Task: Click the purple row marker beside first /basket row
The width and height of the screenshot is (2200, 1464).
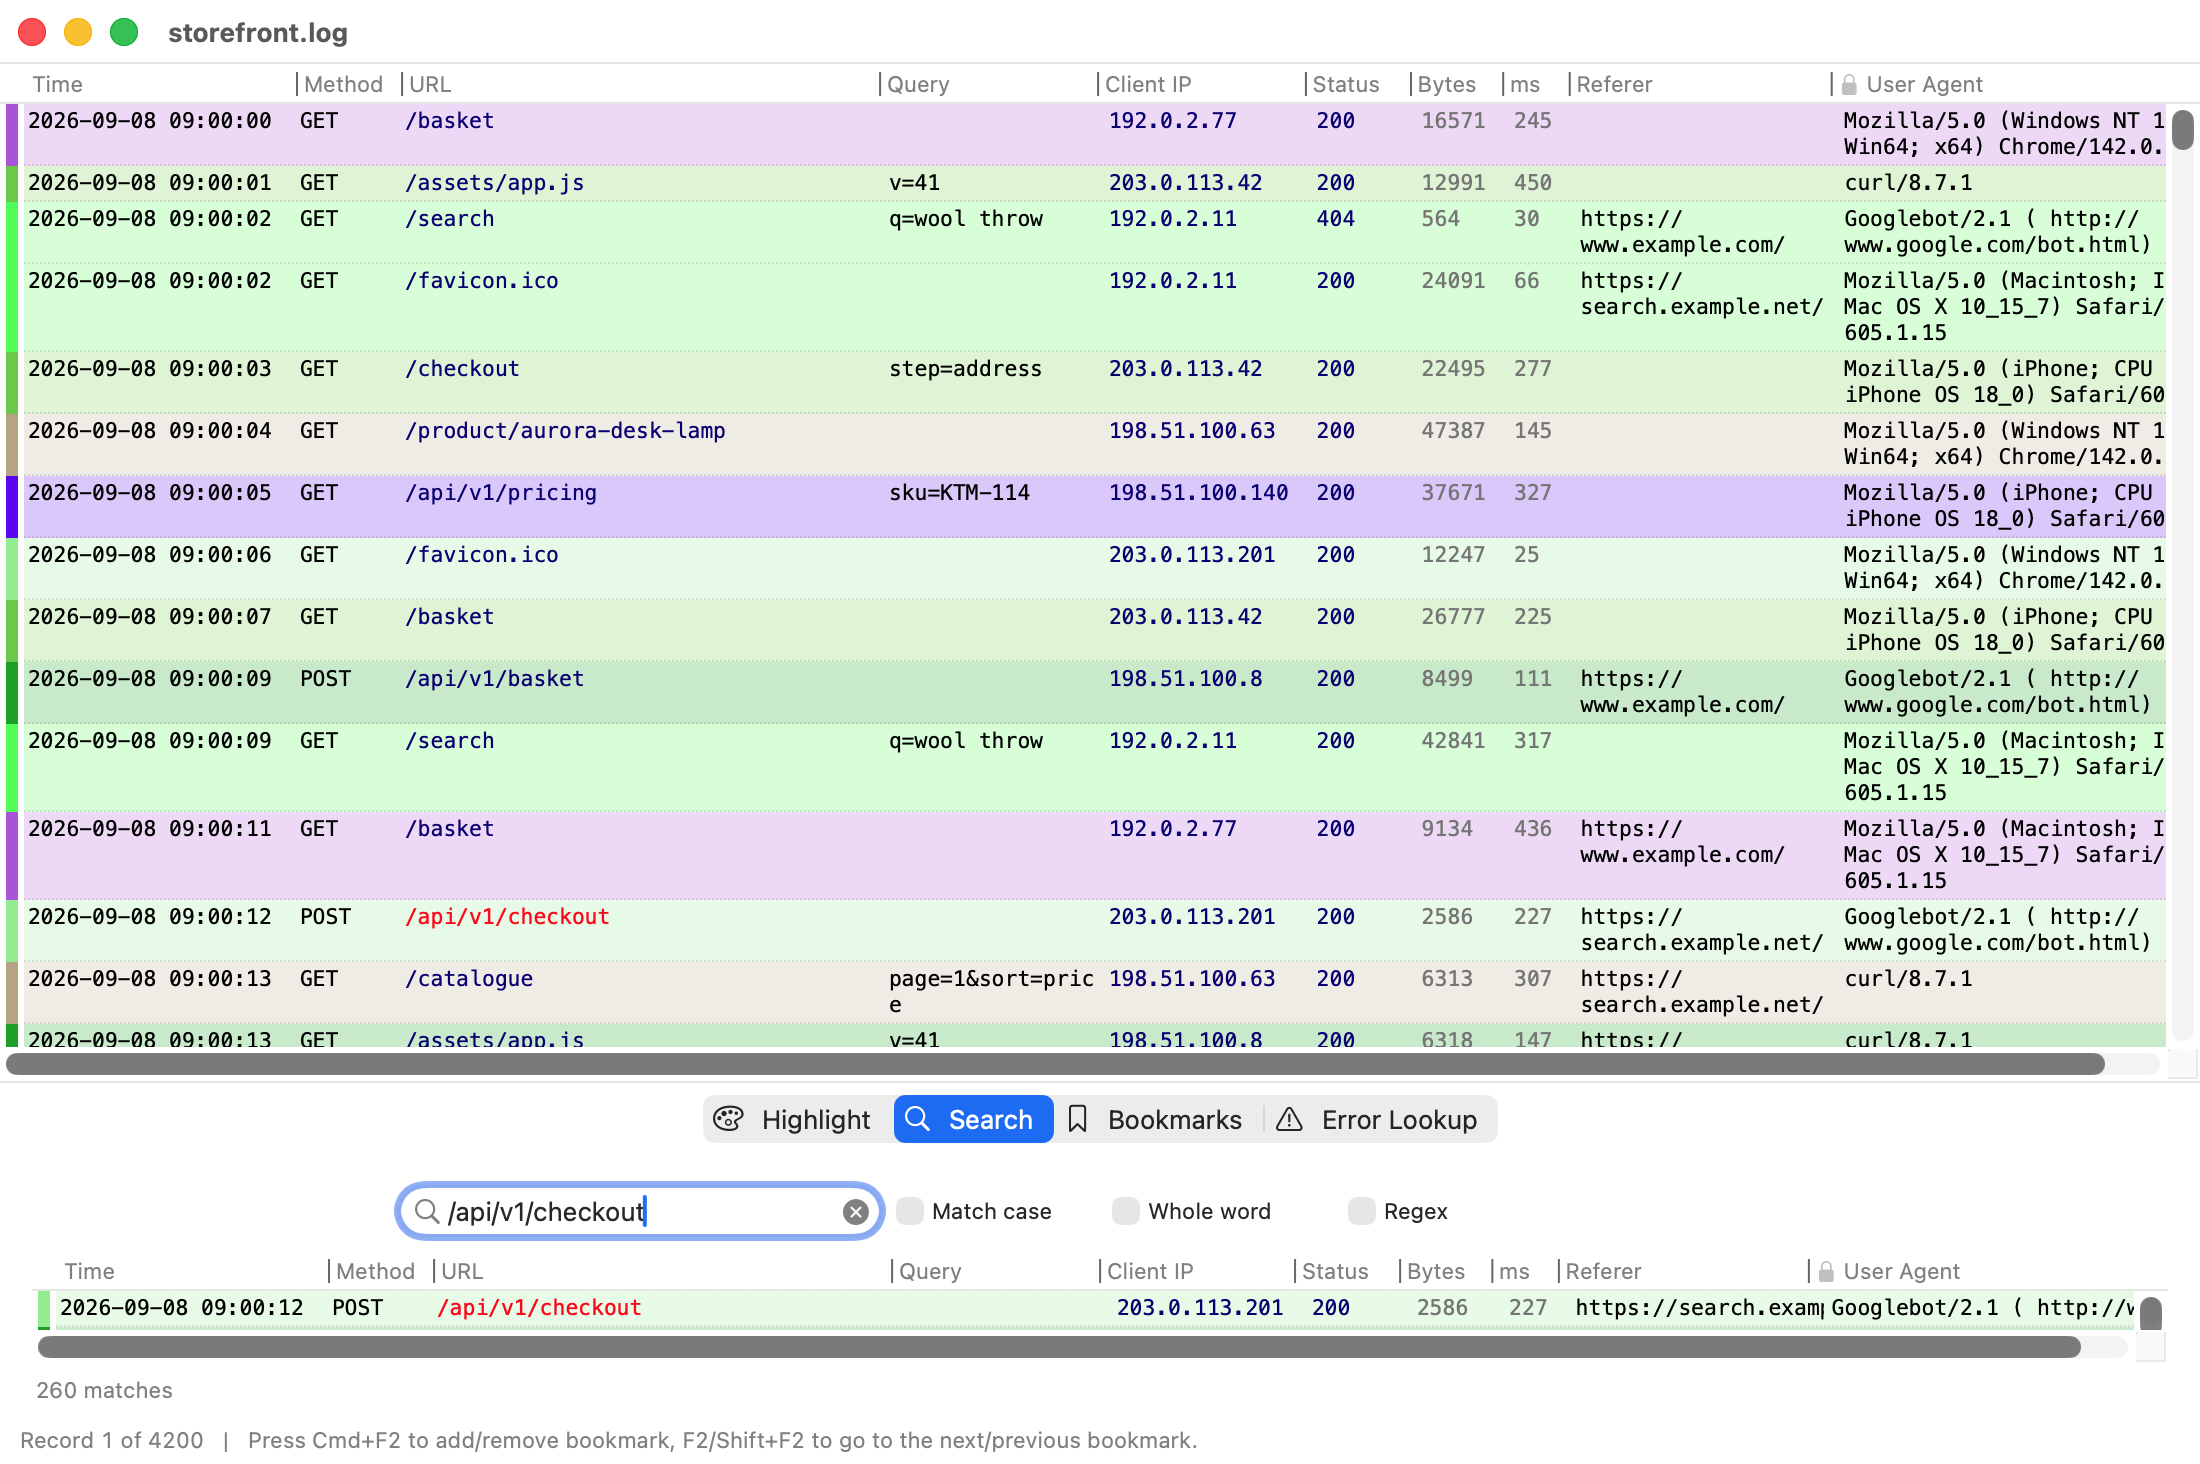Action: point(12,135)
